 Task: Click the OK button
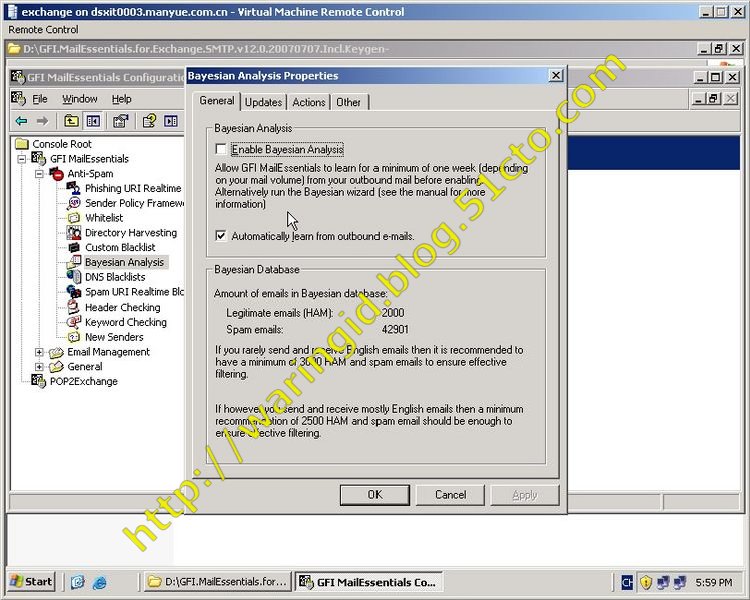tap(374, 495)
